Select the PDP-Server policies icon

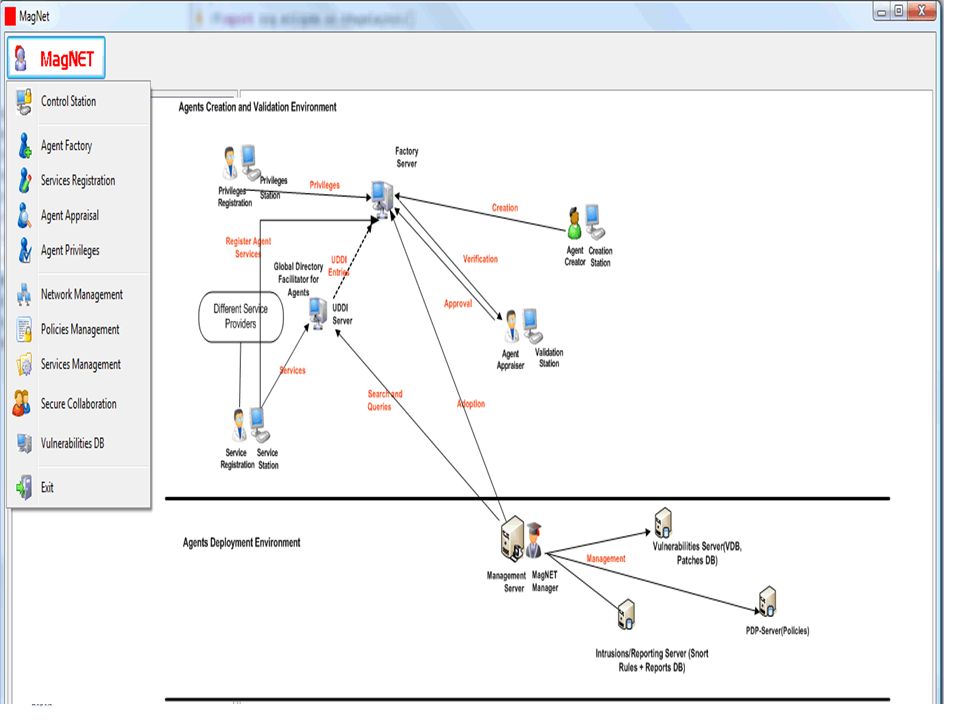[767, 601]
